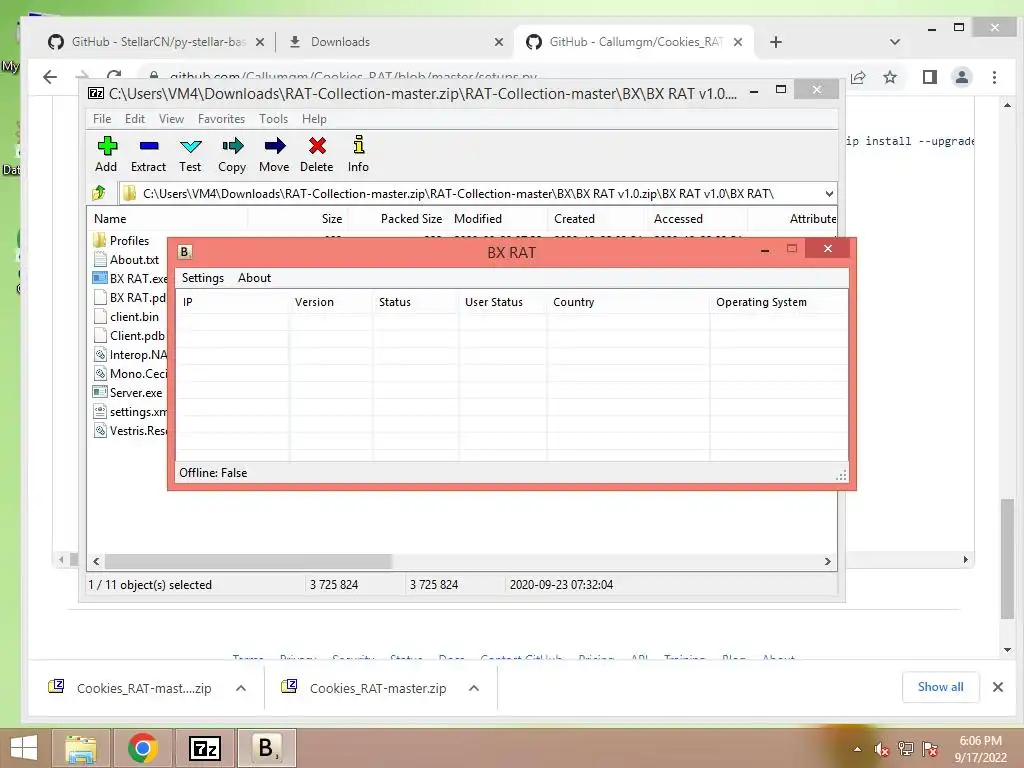Open Settings menu in BX RAT
The height and width of the screenshot is (768, 1024).
(x=202, y=278)
